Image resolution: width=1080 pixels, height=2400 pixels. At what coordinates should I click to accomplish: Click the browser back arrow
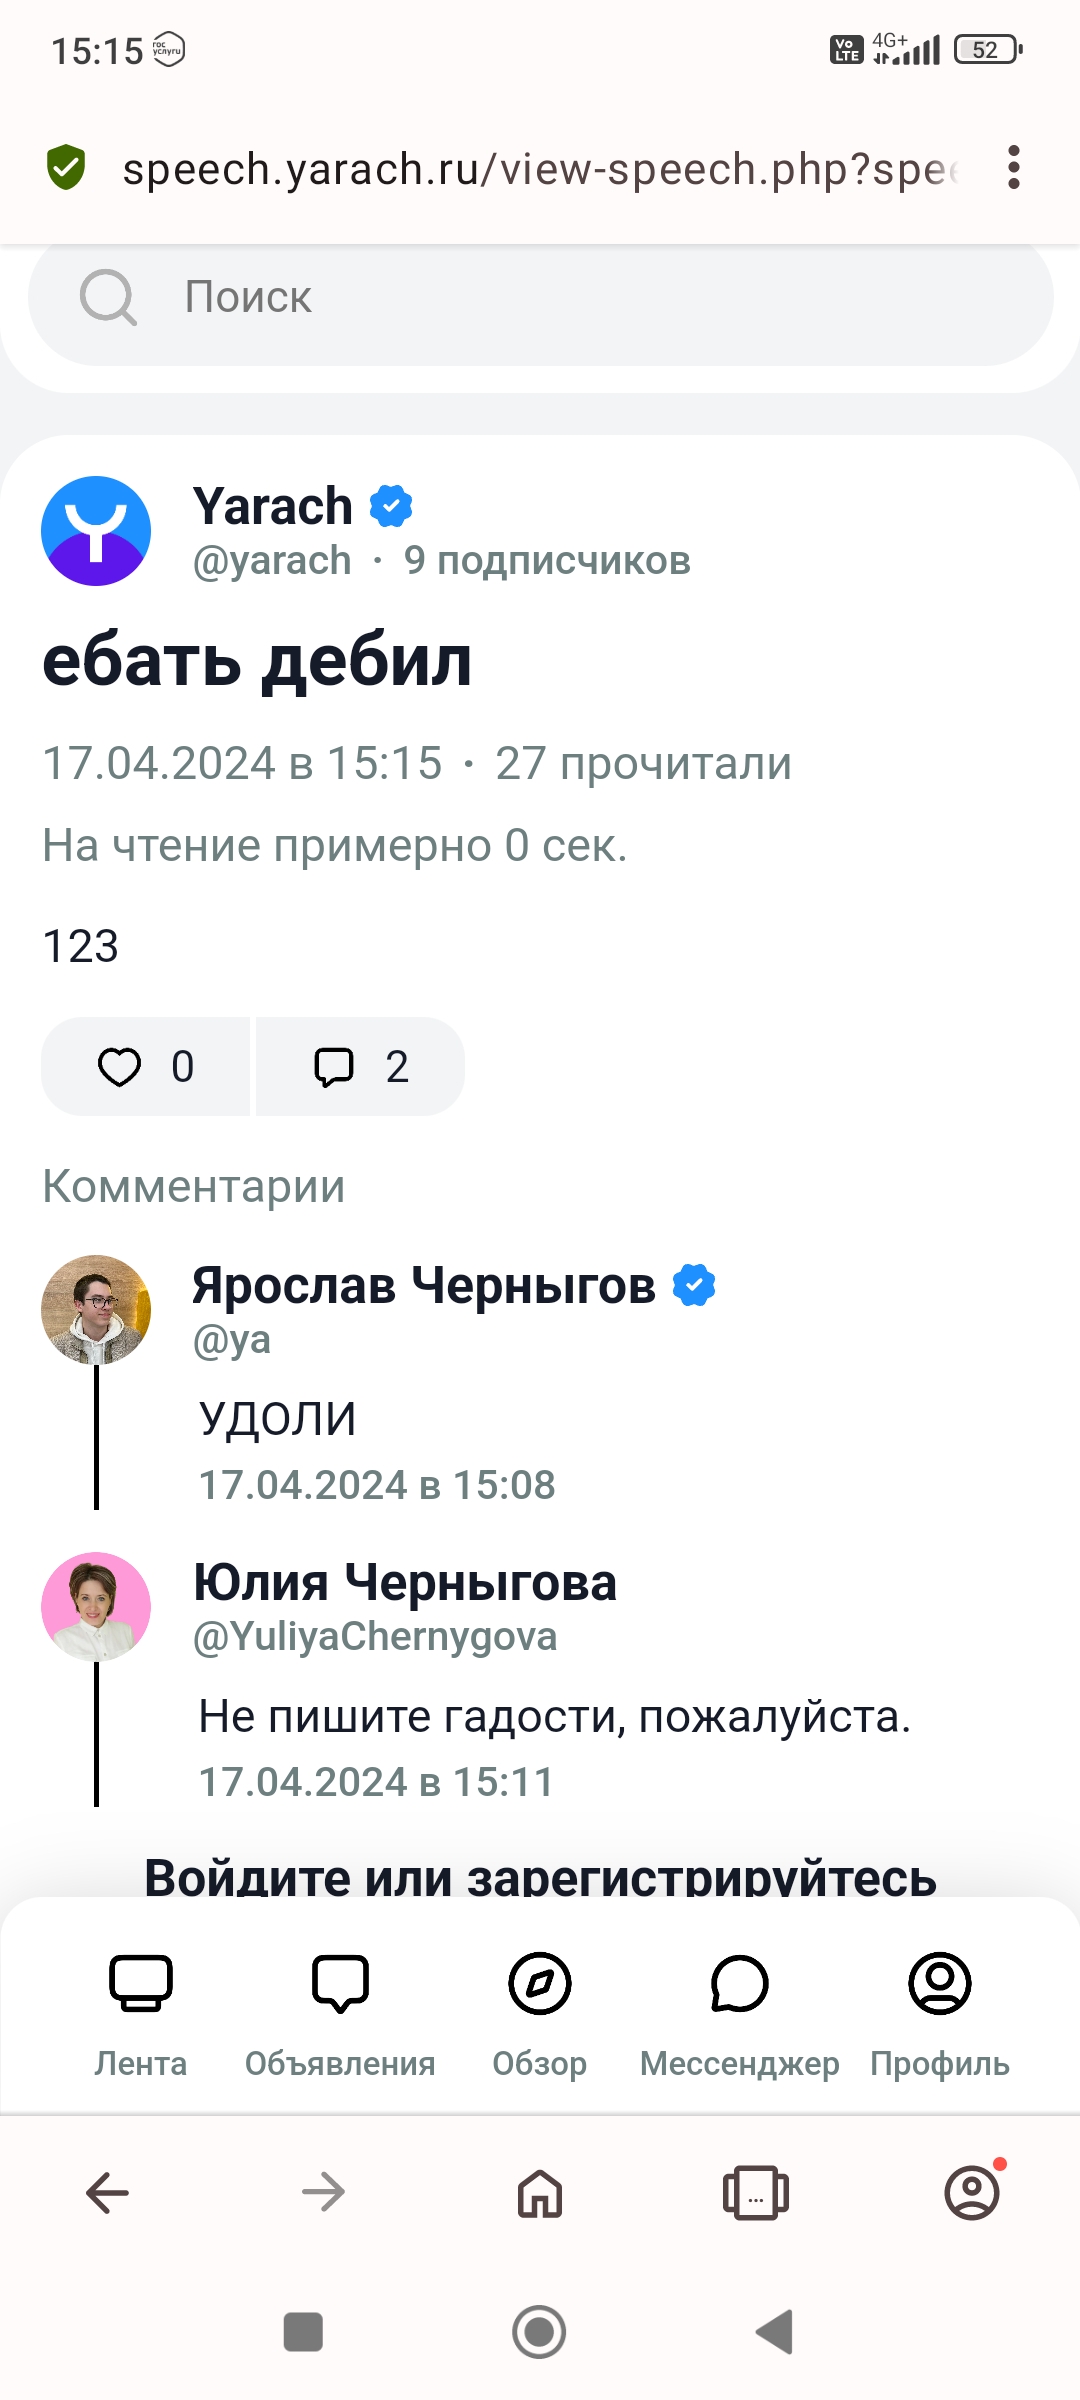coord(107,2193)
